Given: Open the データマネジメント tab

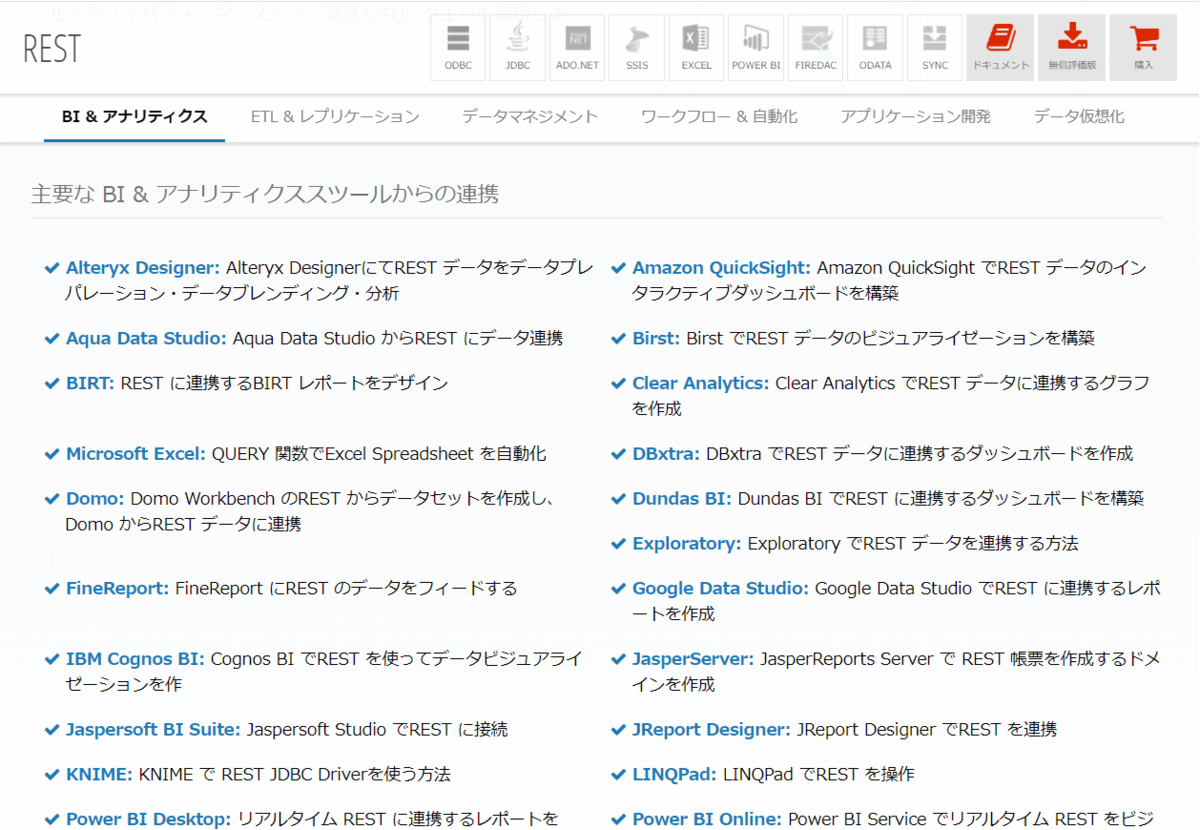Looking at the screenshot, I should (530, 117).
